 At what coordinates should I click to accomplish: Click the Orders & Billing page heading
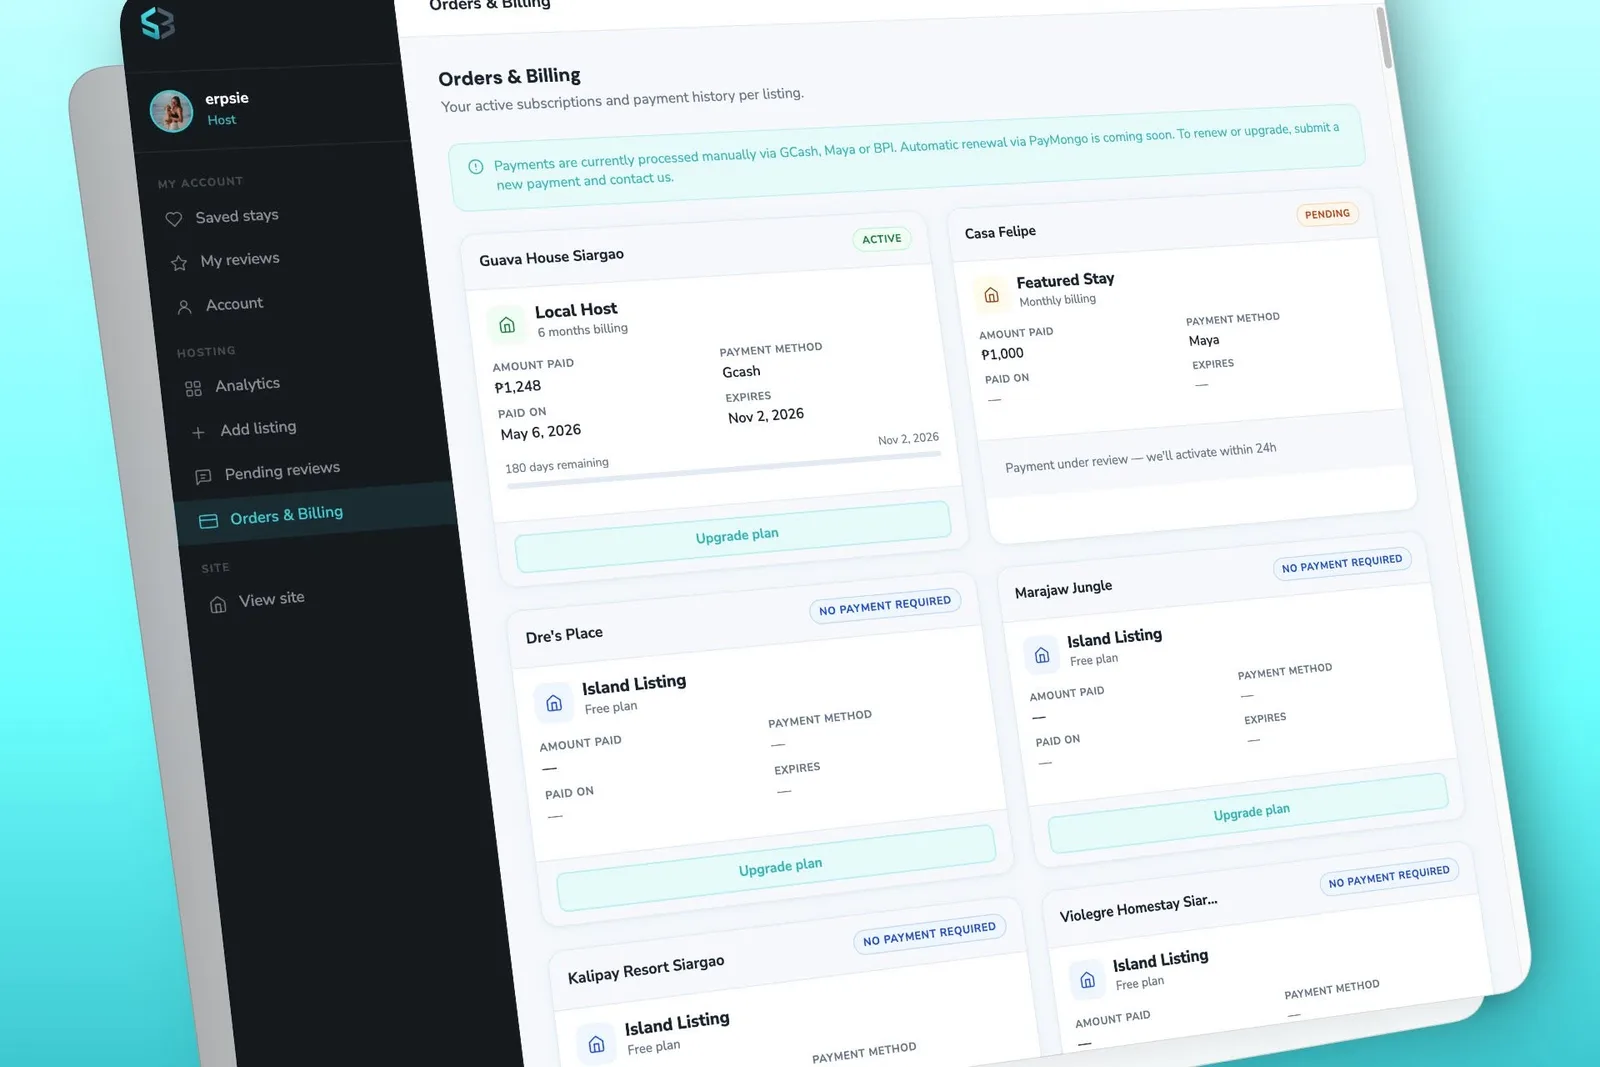(509, 77)
